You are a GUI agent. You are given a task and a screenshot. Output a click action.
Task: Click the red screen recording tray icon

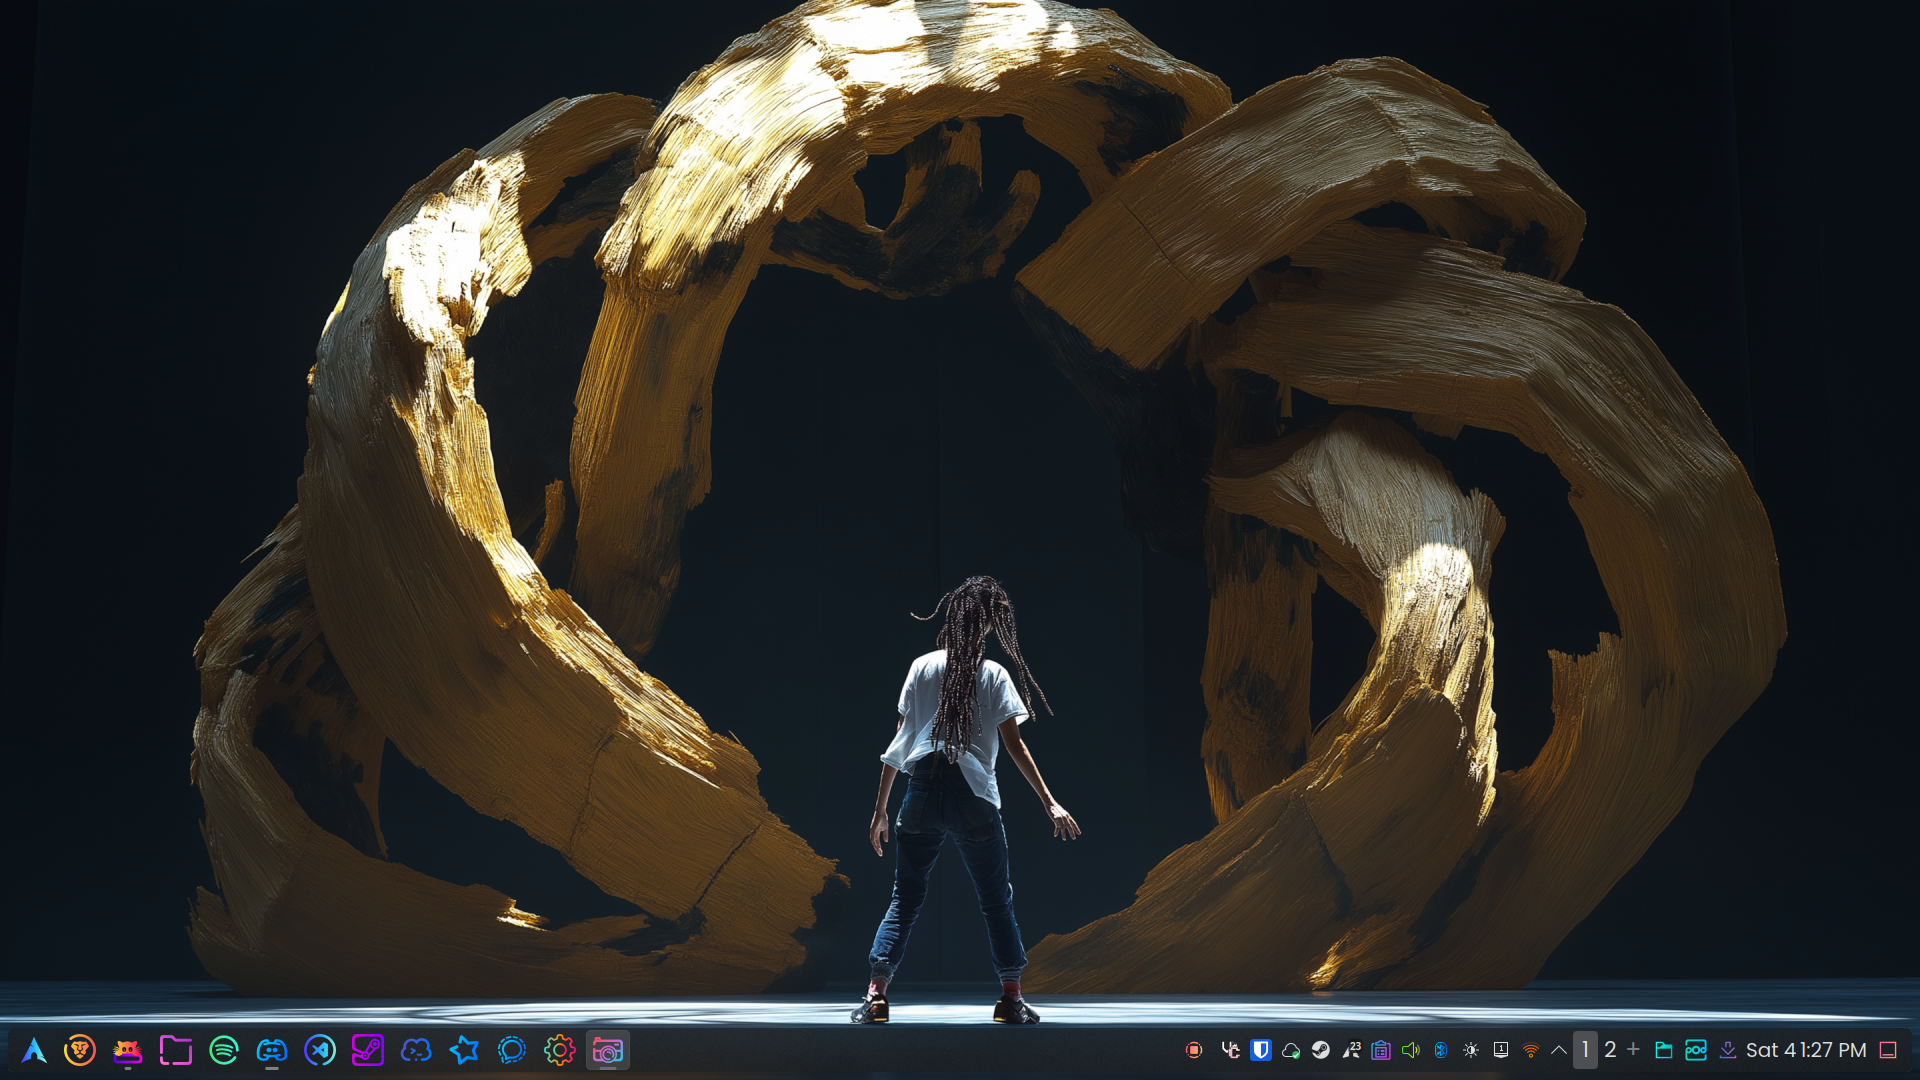[1194, 1050]
